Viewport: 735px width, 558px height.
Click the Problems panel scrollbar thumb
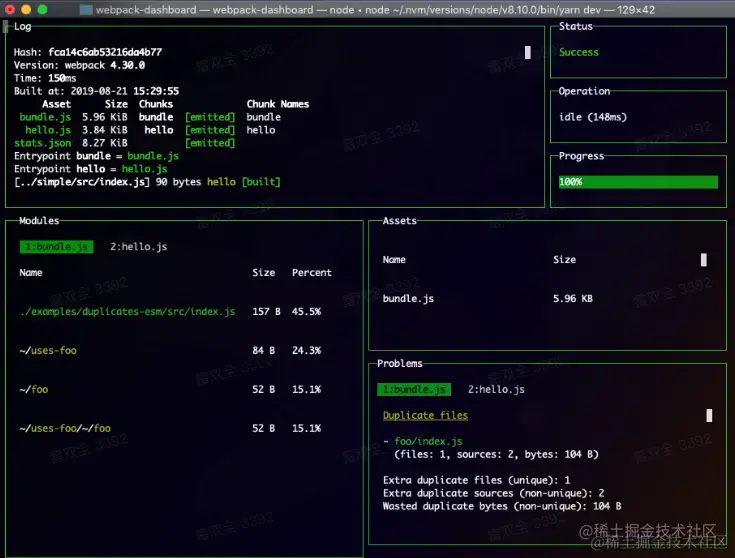709,415
